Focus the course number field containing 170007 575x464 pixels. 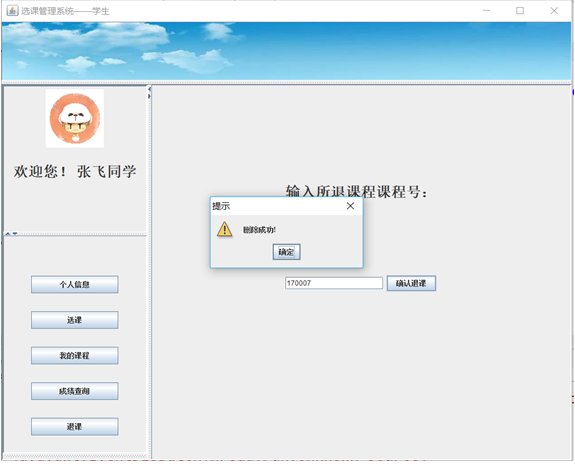click(x=334, y=283)
